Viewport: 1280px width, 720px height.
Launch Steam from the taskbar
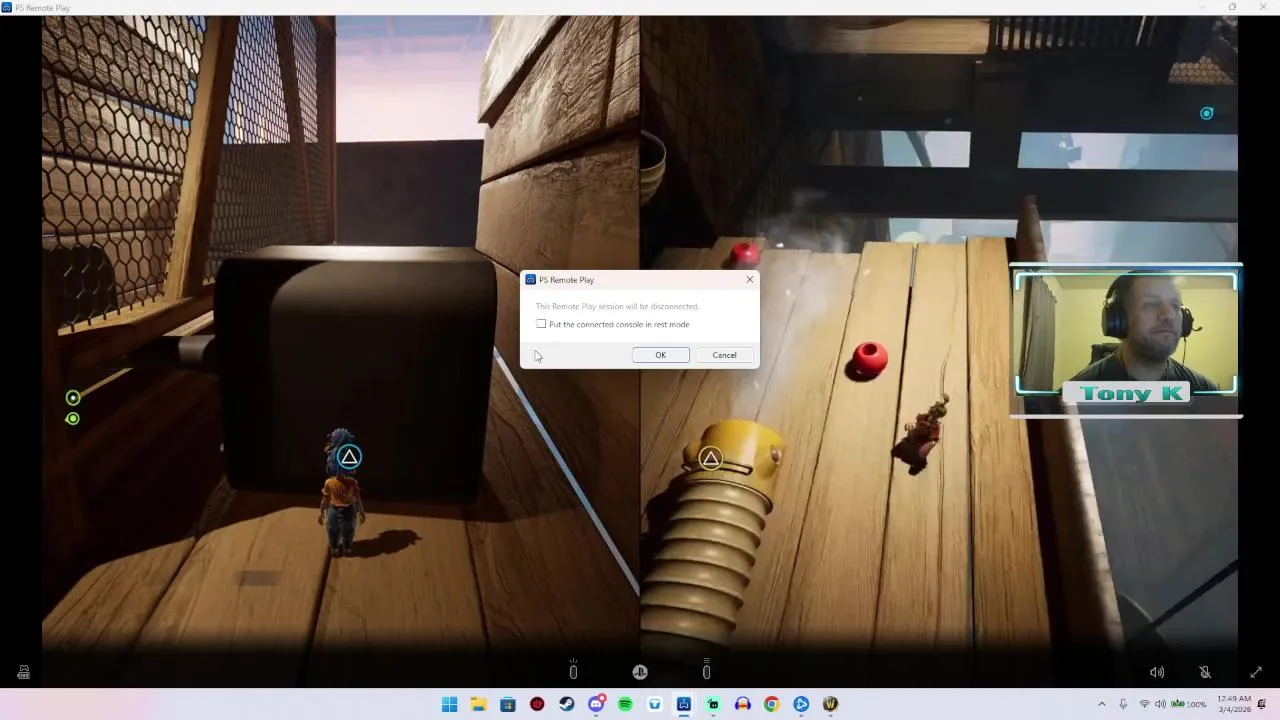pyautogui.click(x=567, y=704)
